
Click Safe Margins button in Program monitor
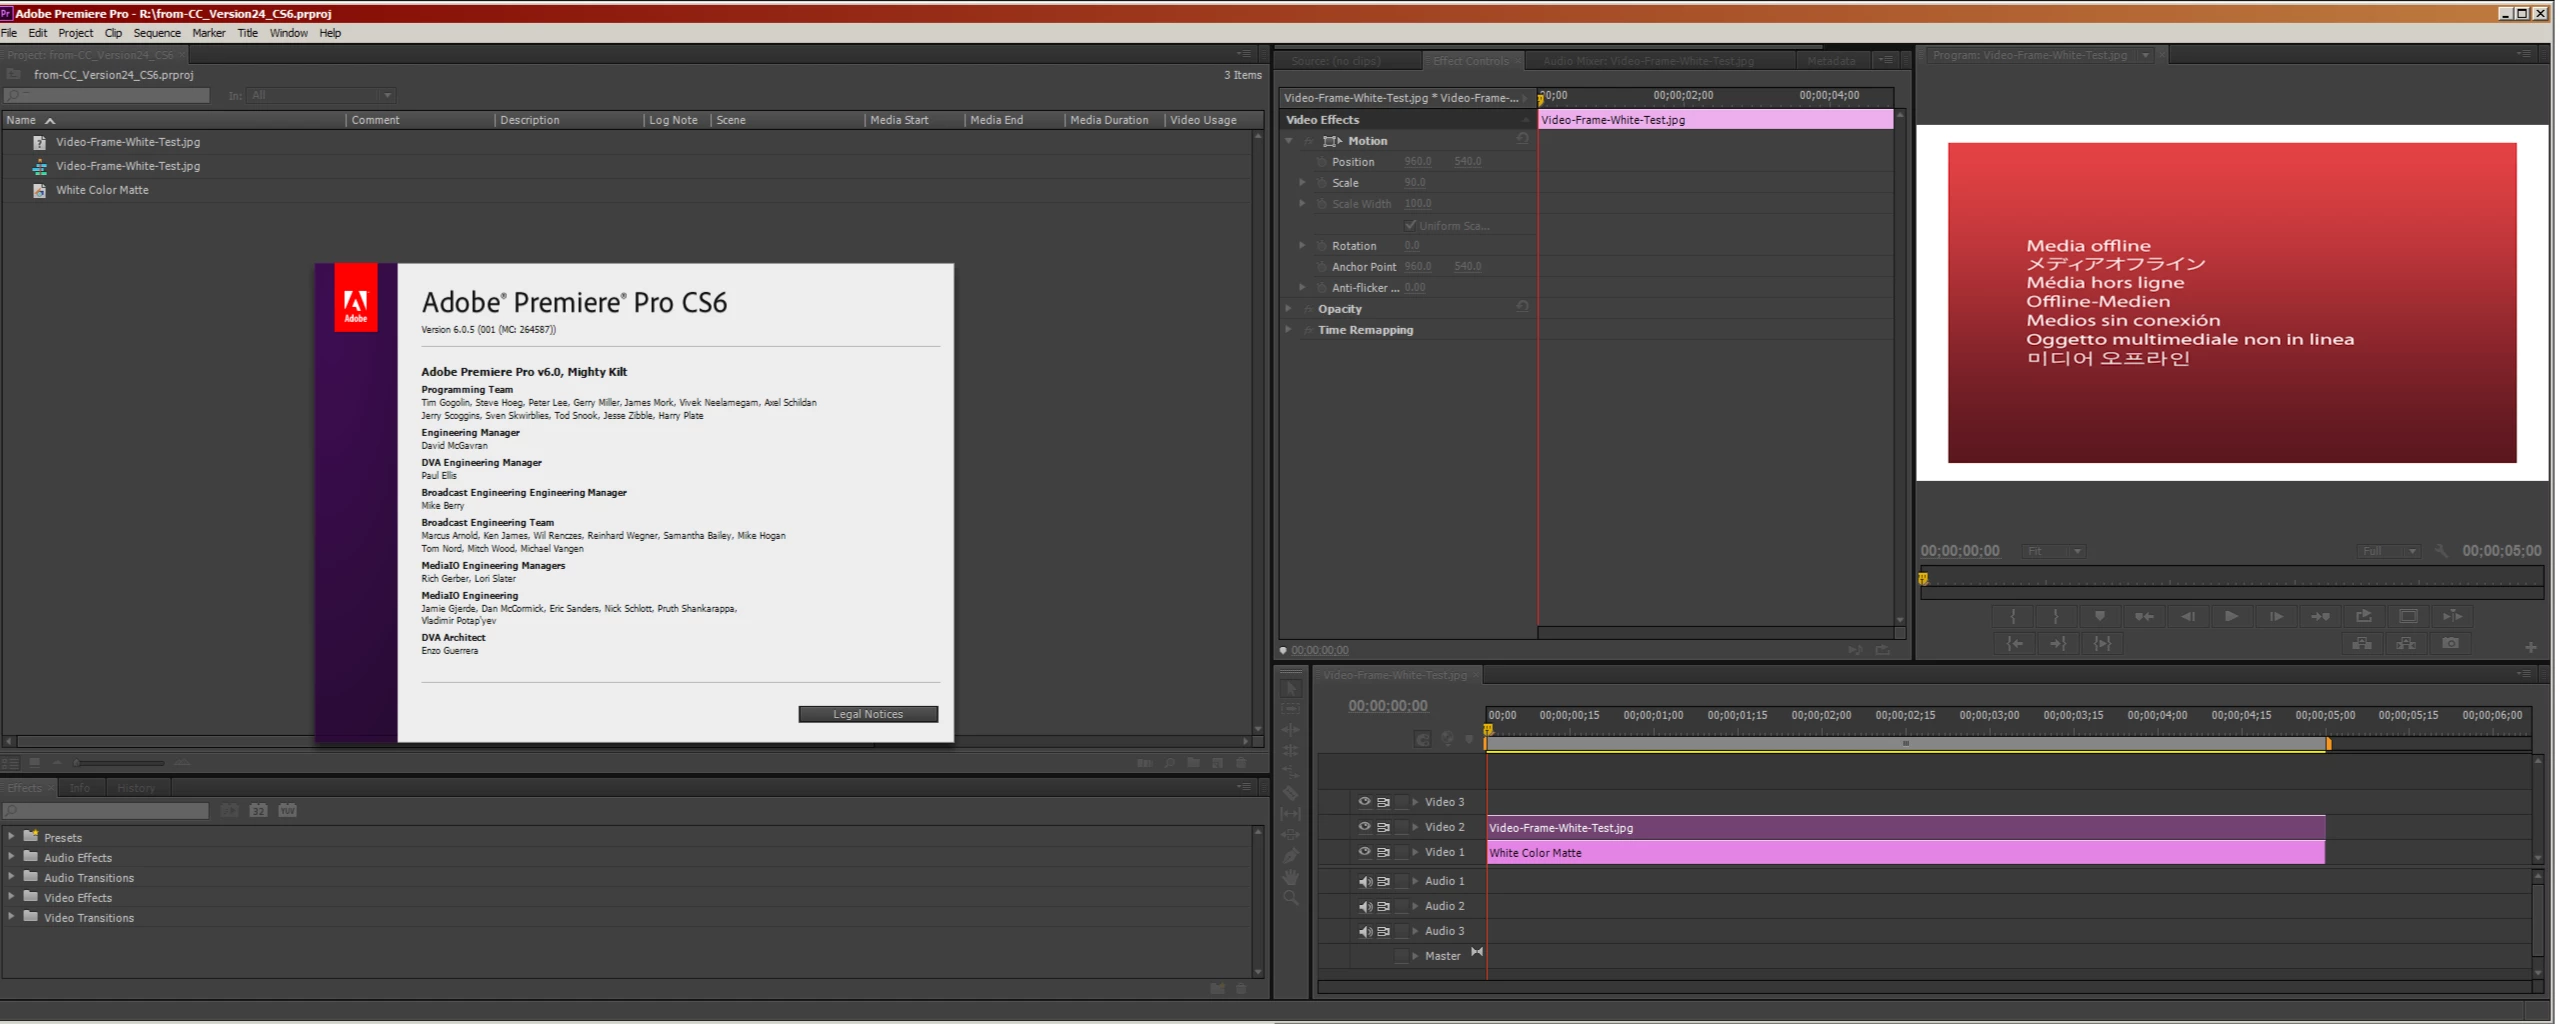(x=2408, y=616)
